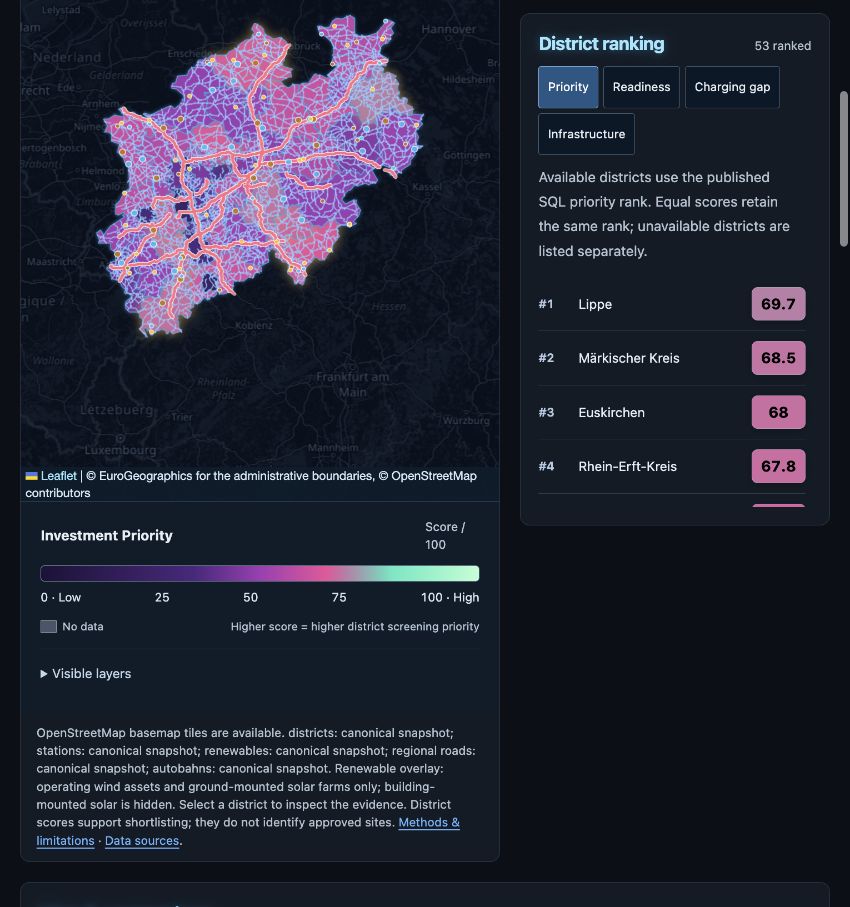850x907 pixels.
Task: Open the Charging gap ranking tab
Action: [732, 87]
